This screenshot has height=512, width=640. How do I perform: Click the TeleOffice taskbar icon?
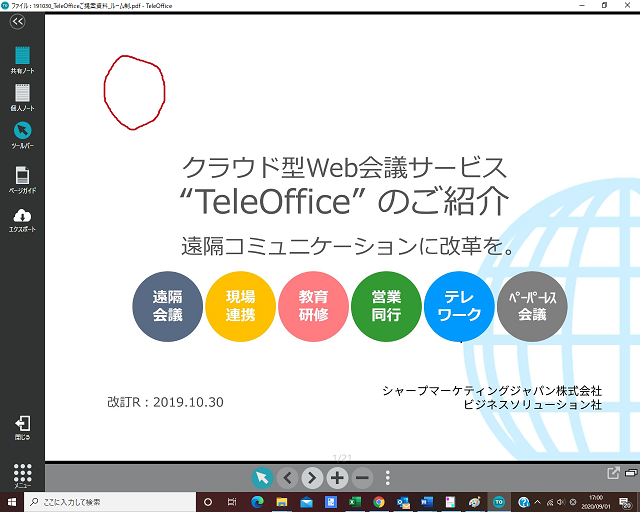[x=499, y=502]
